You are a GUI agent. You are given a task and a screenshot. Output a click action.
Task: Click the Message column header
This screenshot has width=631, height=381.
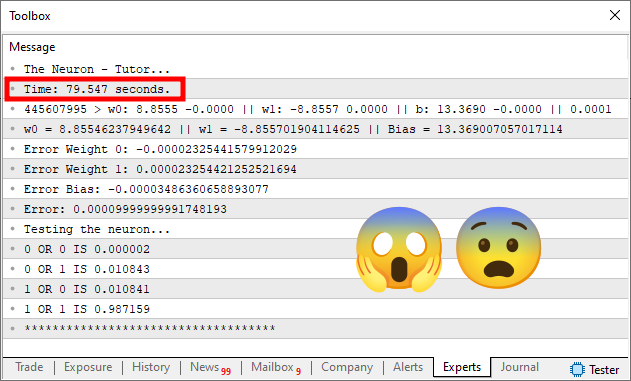point(32,47)
